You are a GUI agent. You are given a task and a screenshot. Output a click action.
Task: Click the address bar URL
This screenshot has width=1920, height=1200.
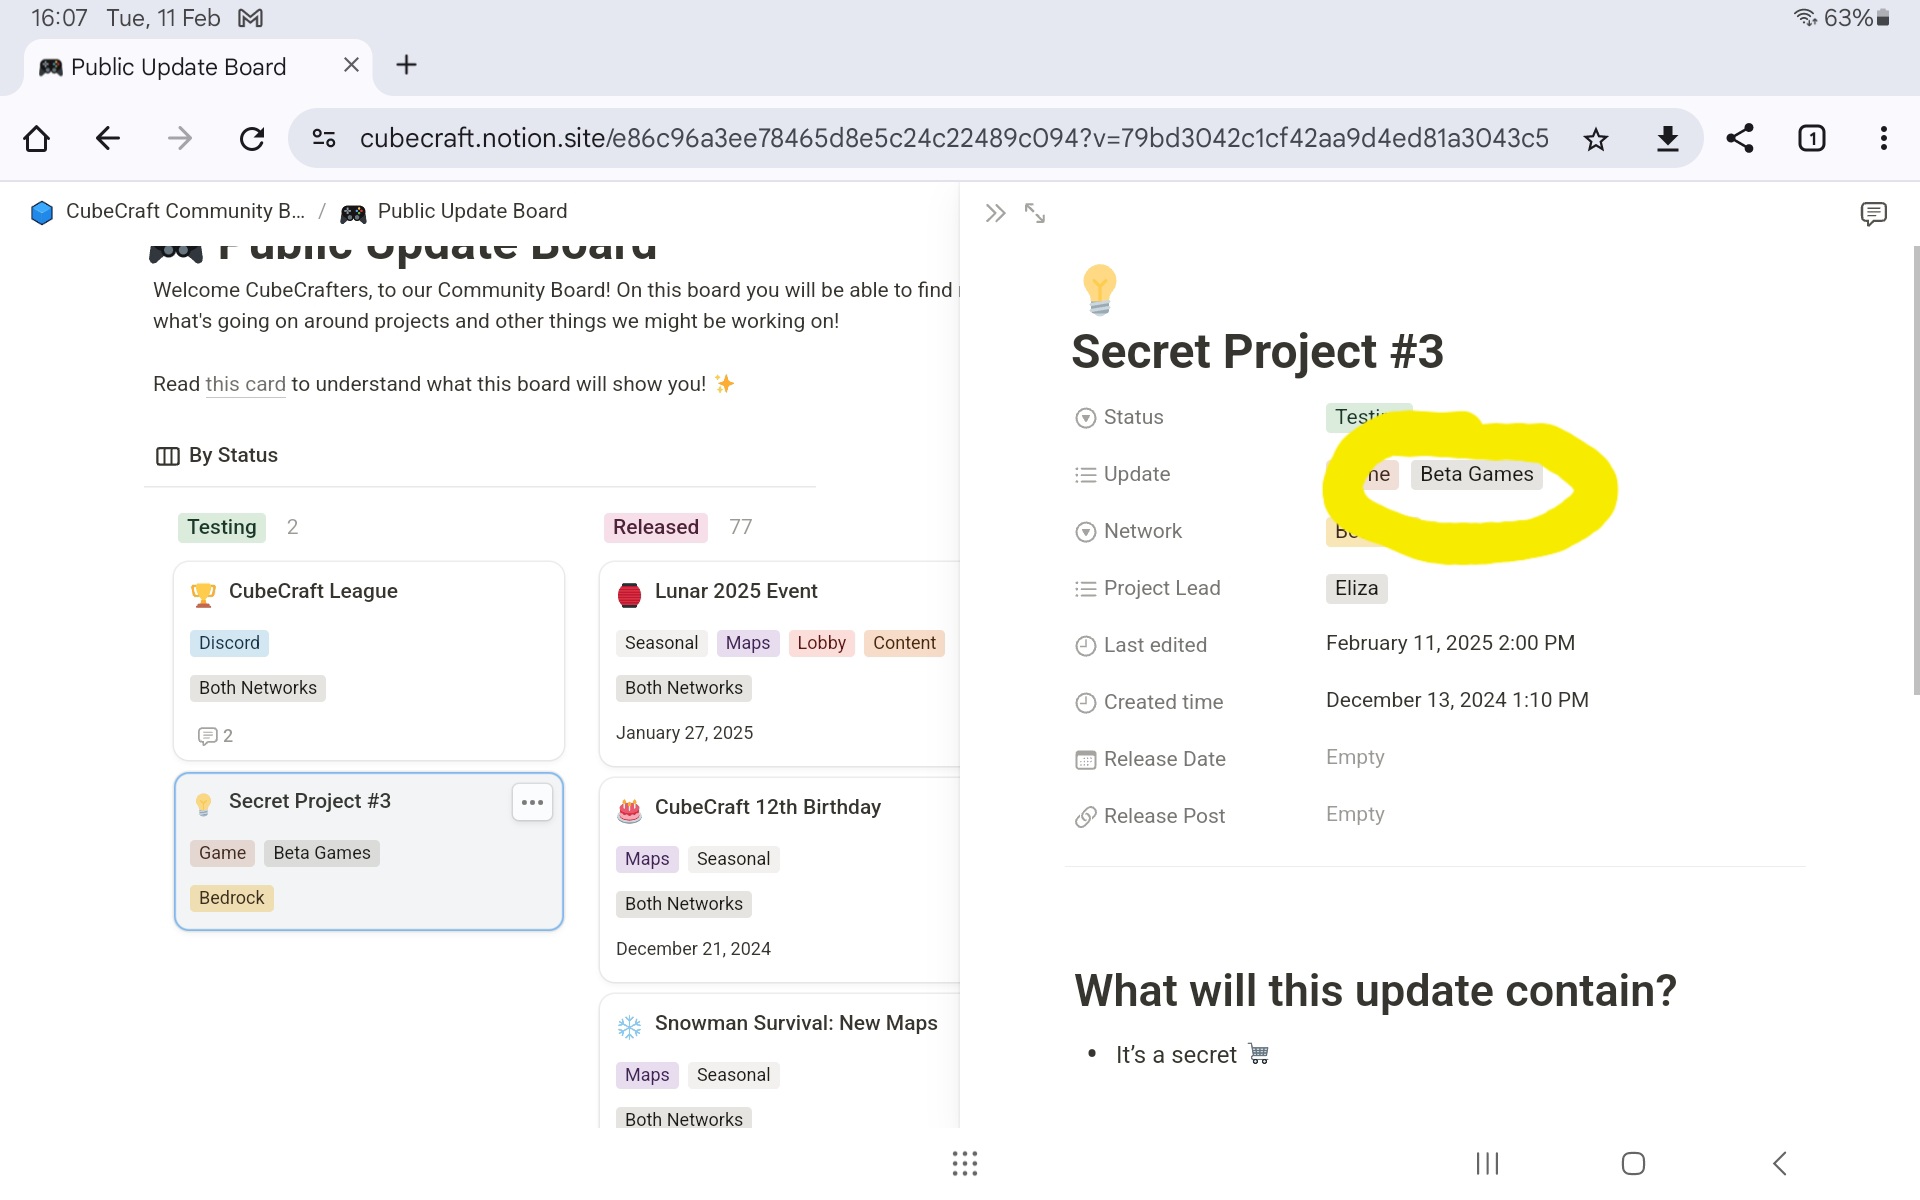pos(954,138)
